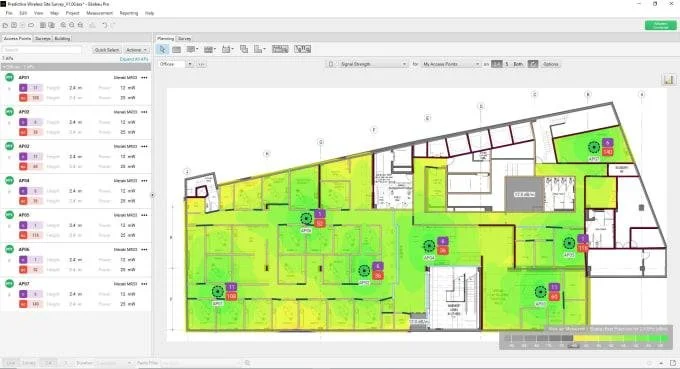
Task: Click the ellipsis button next to Offices
Action: (x=201, y=64)
